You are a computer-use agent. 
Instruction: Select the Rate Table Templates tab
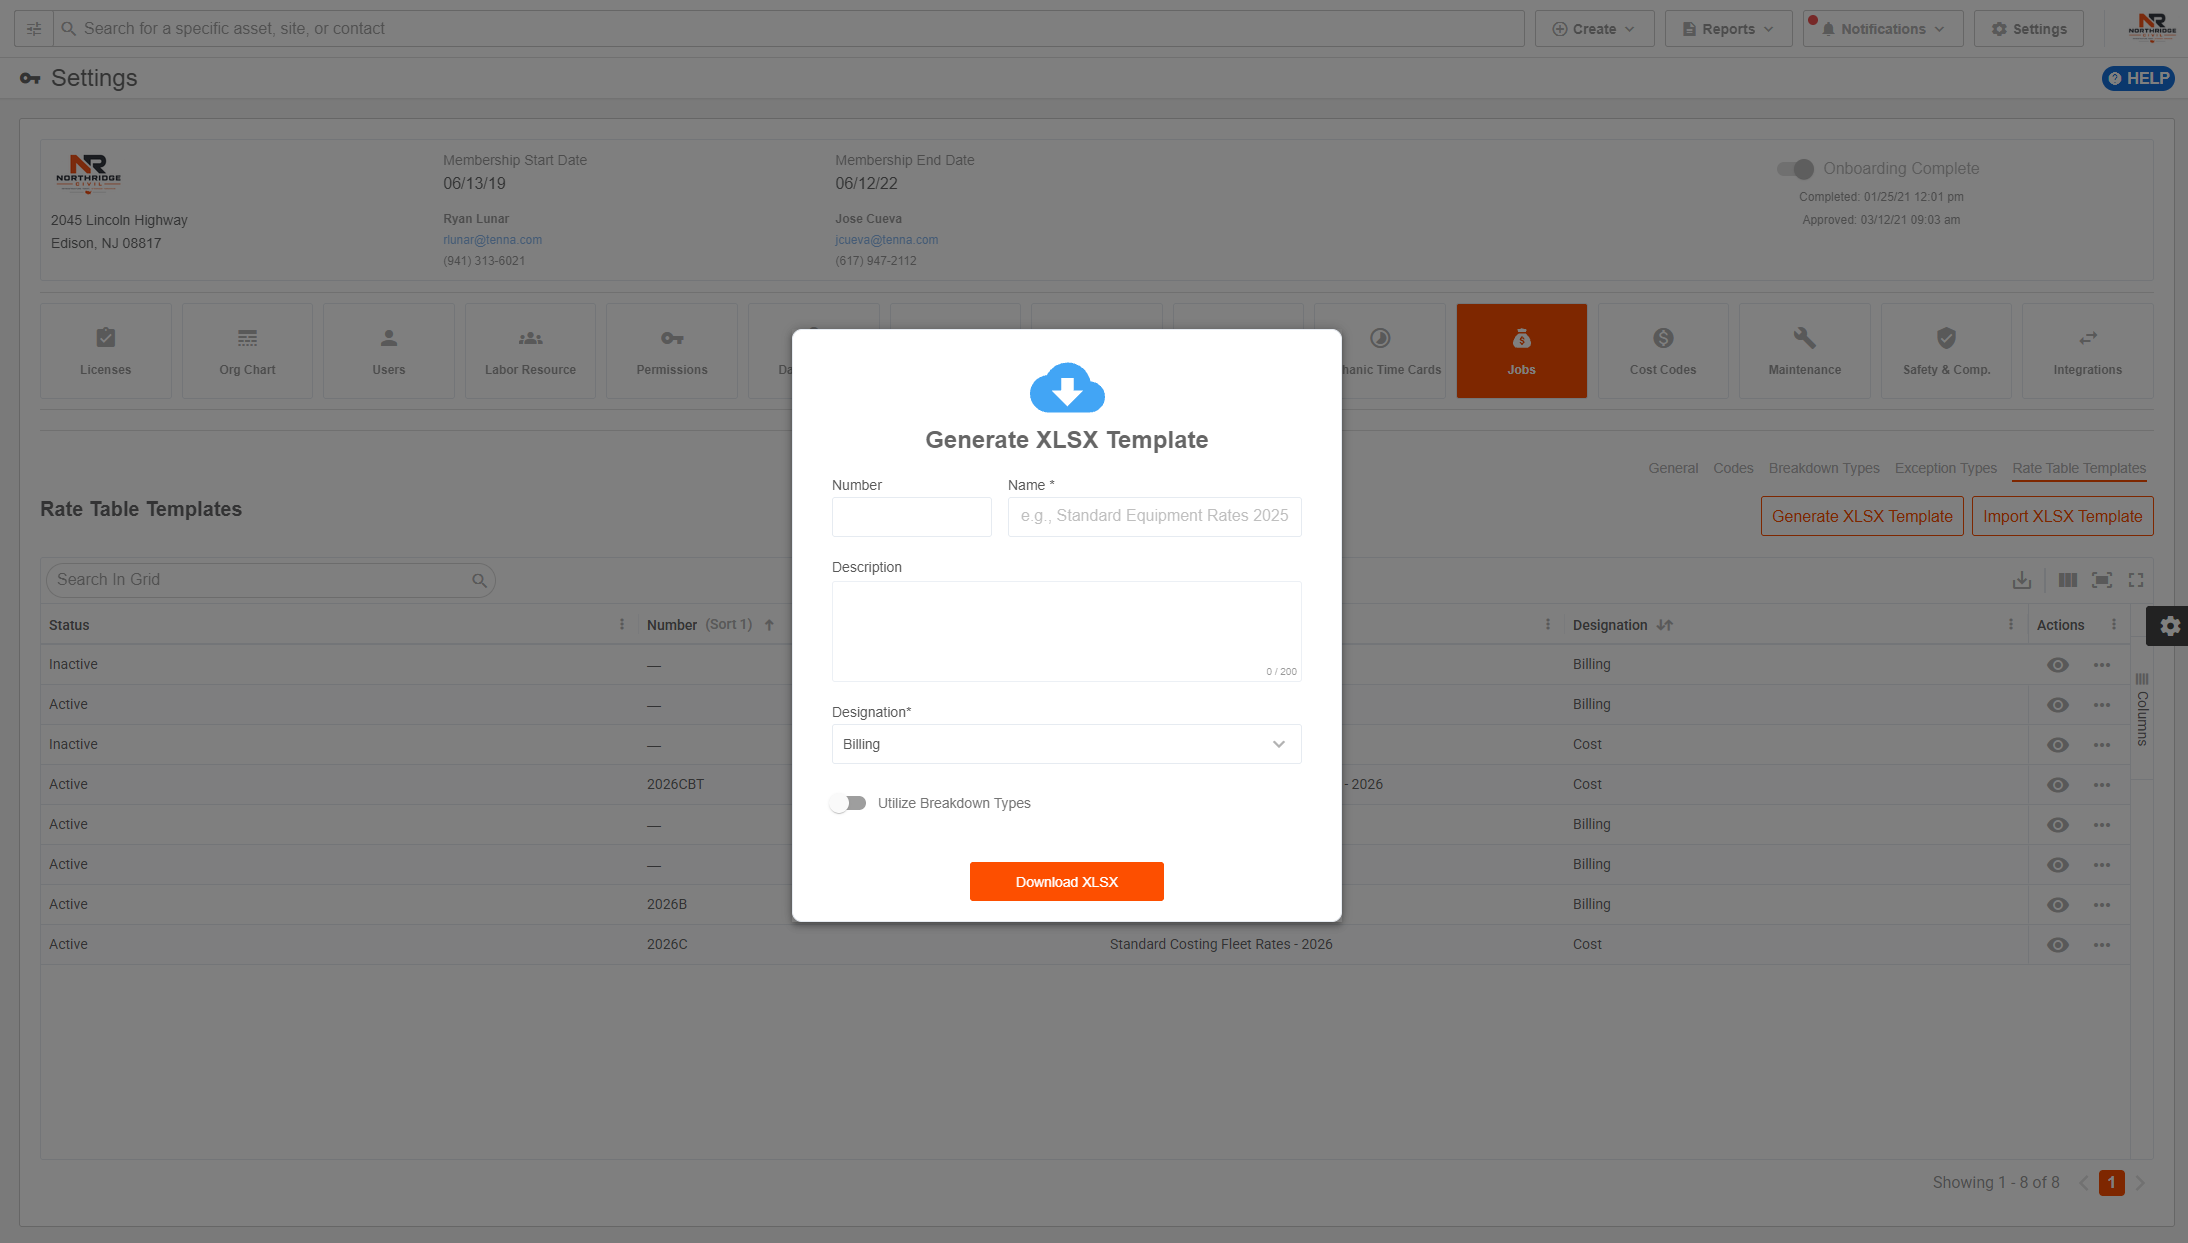tap(2079, 468)
